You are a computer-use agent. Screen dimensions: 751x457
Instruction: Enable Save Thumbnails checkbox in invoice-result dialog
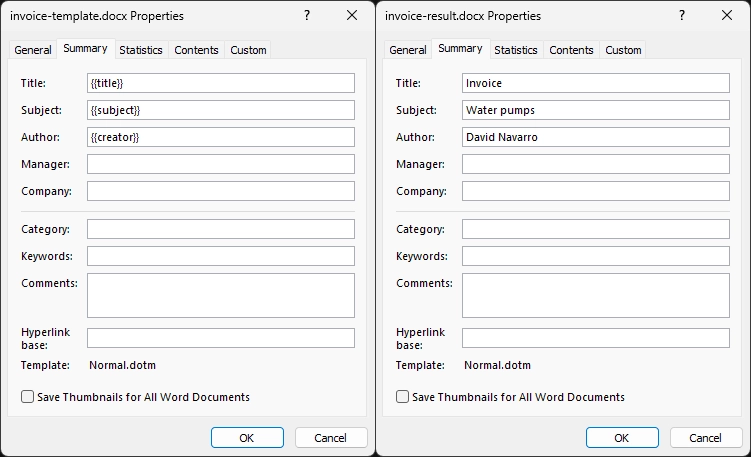tap(402, 397)
